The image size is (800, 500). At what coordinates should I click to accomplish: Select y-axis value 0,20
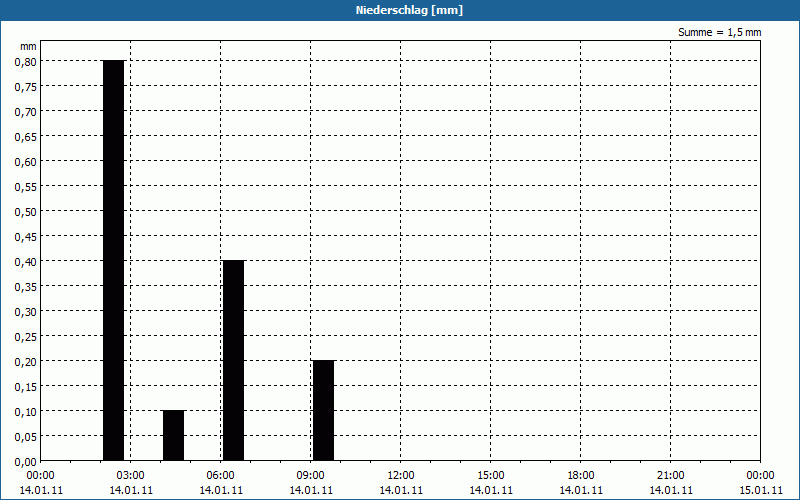[x=26, y=361]
